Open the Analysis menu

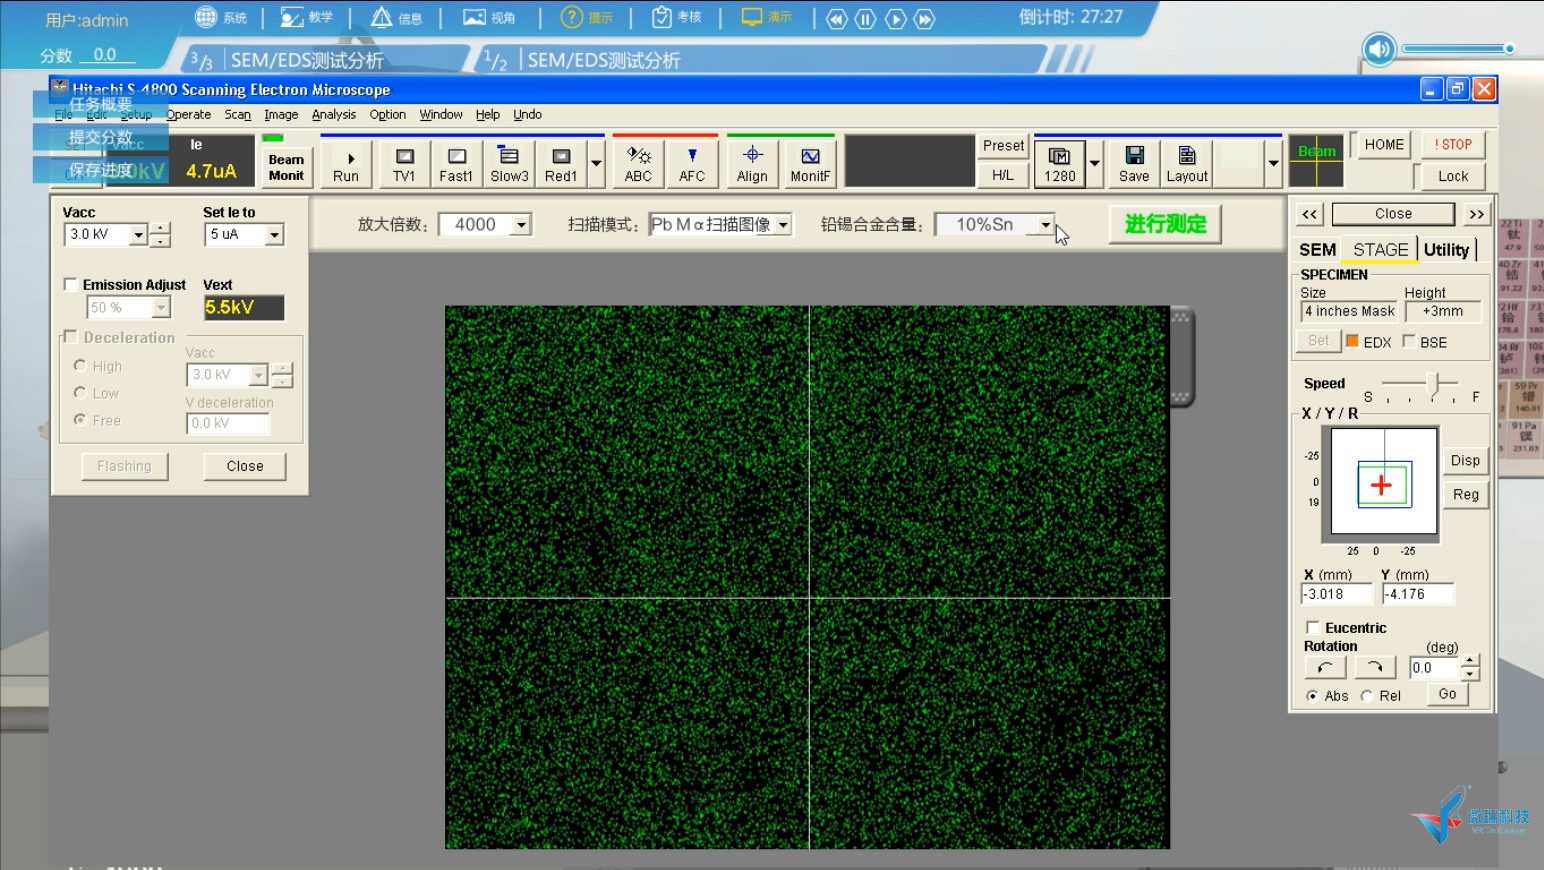[334, 115]
